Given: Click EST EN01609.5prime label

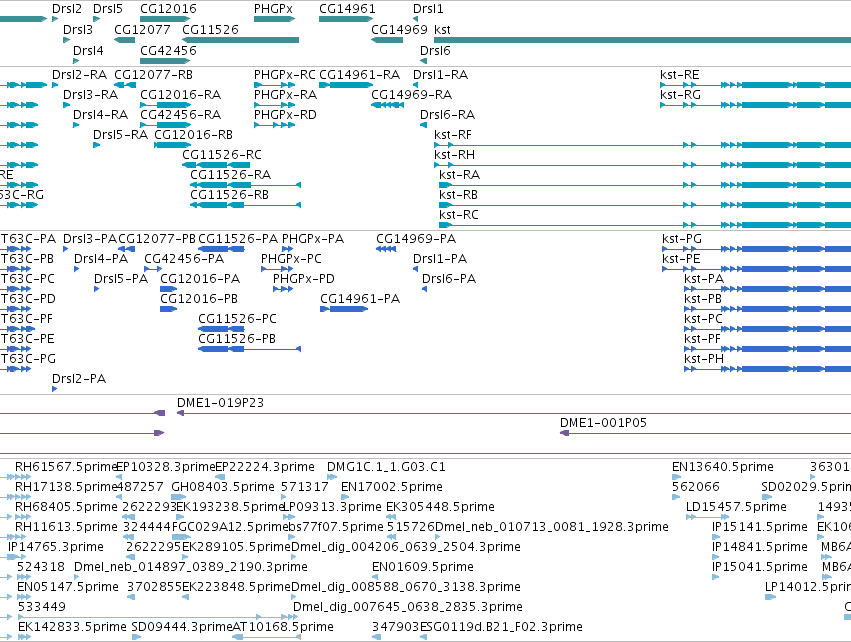Looking at the screenshot, I should [x=423, y=568].
